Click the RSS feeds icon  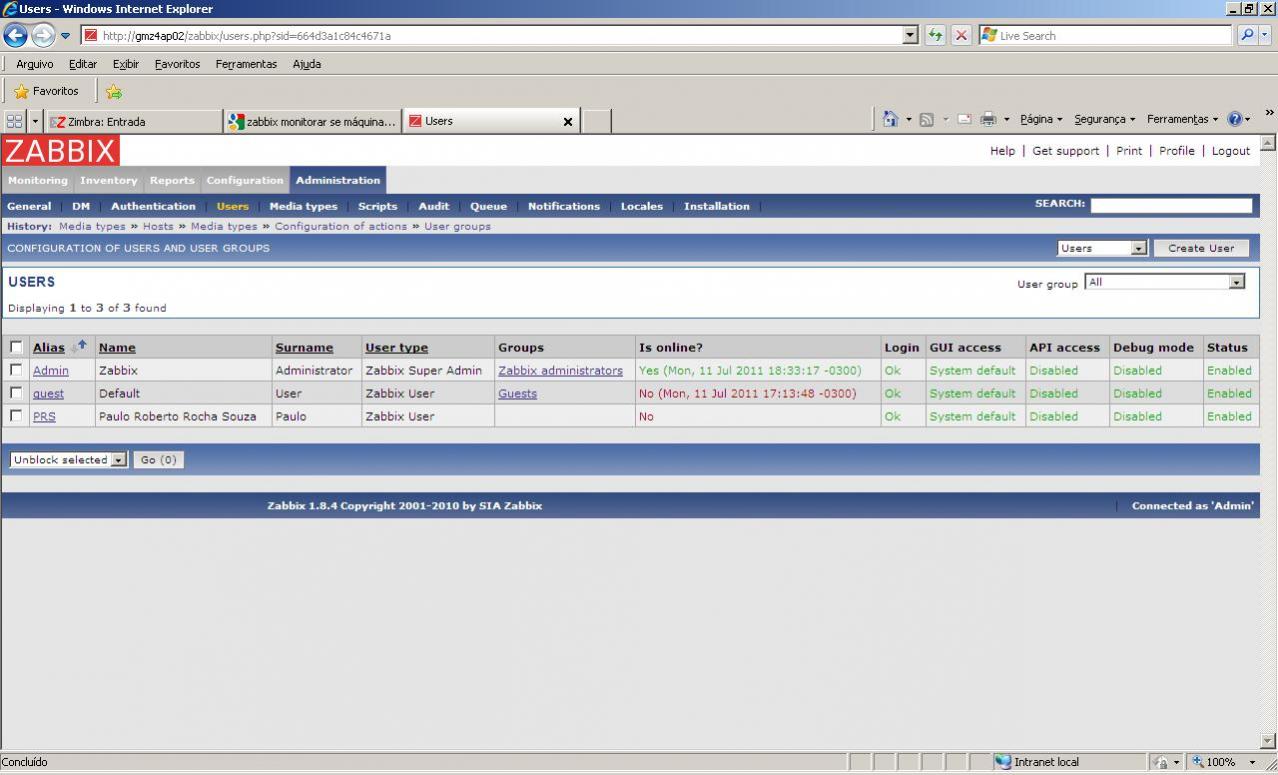tap(927, 120)
